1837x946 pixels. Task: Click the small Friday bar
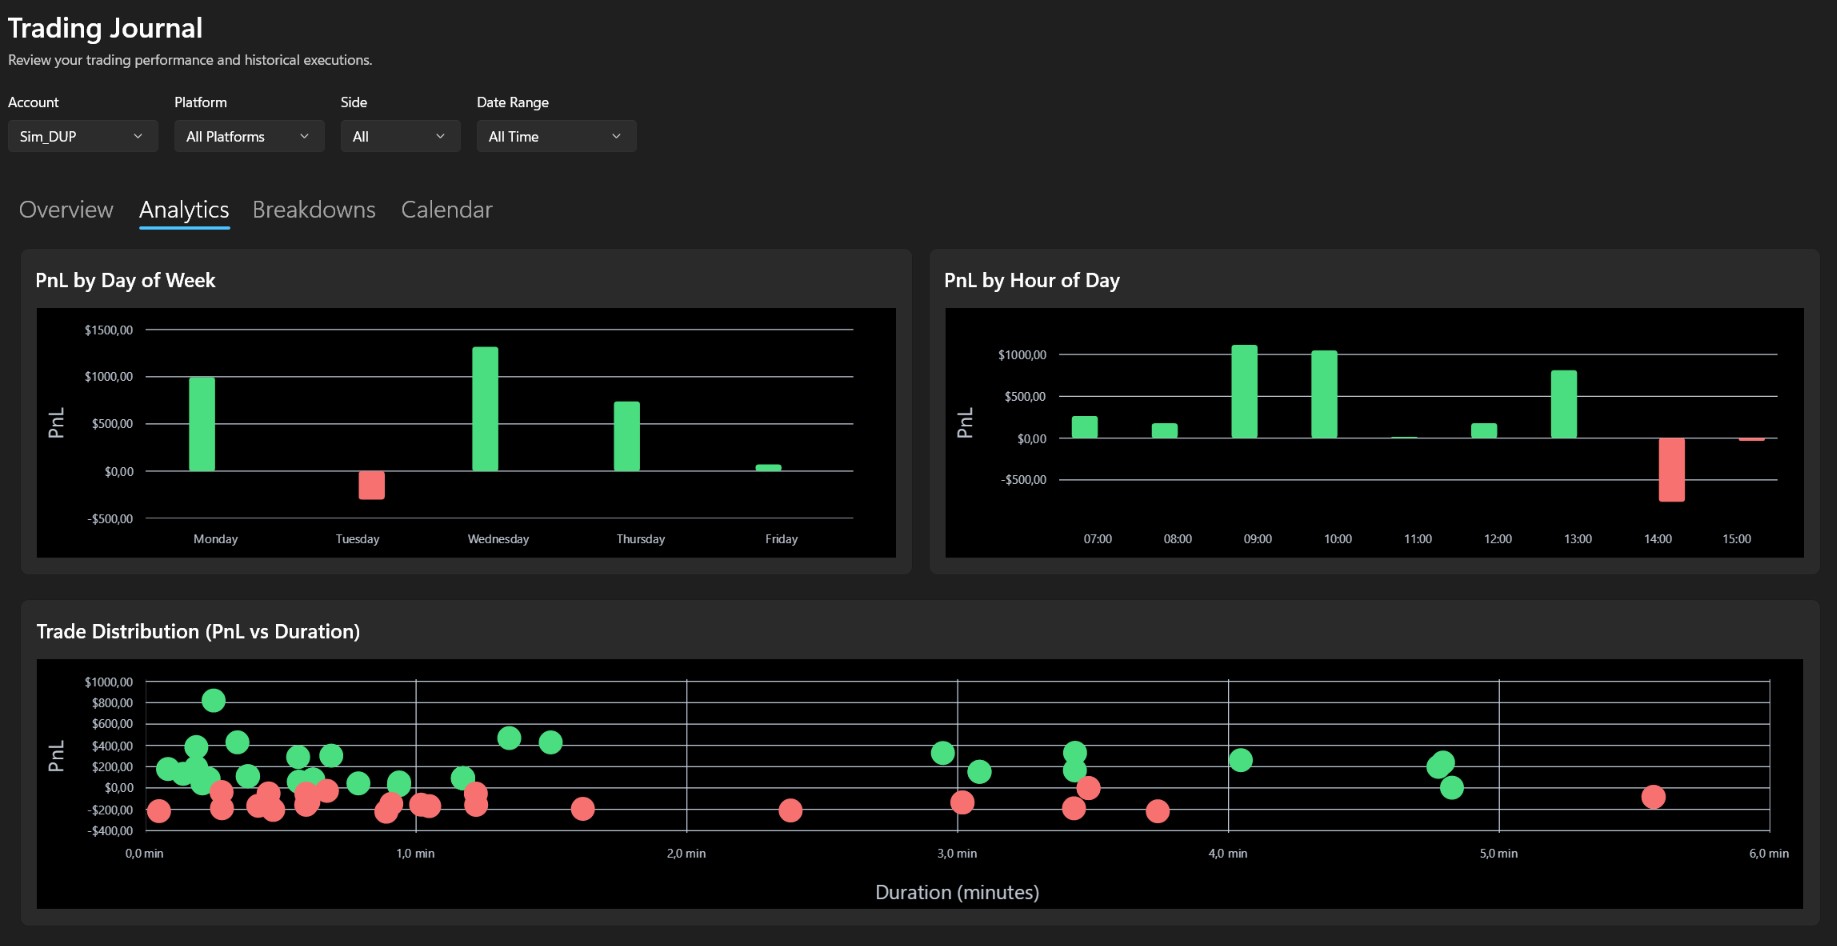point(768,467)
